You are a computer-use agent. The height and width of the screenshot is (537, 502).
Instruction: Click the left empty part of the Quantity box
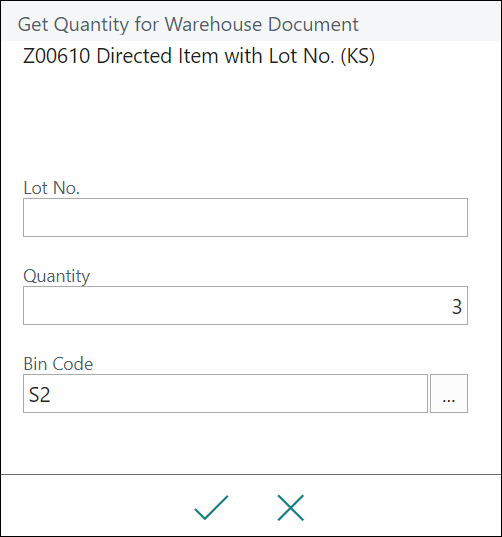(x=137, y=305)
